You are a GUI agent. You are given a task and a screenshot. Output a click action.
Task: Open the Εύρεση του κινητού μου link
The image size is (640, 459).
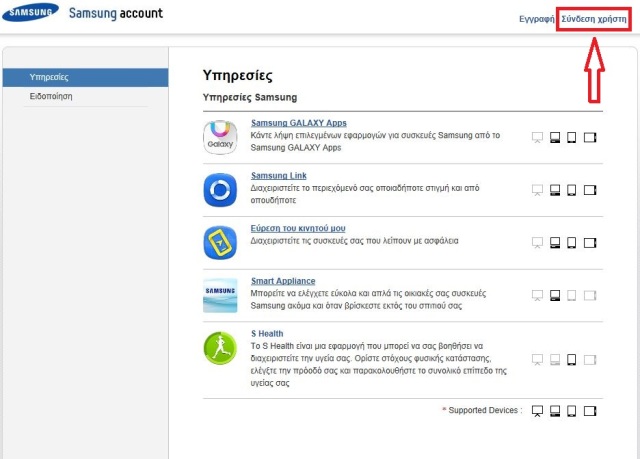pos(298,228)
